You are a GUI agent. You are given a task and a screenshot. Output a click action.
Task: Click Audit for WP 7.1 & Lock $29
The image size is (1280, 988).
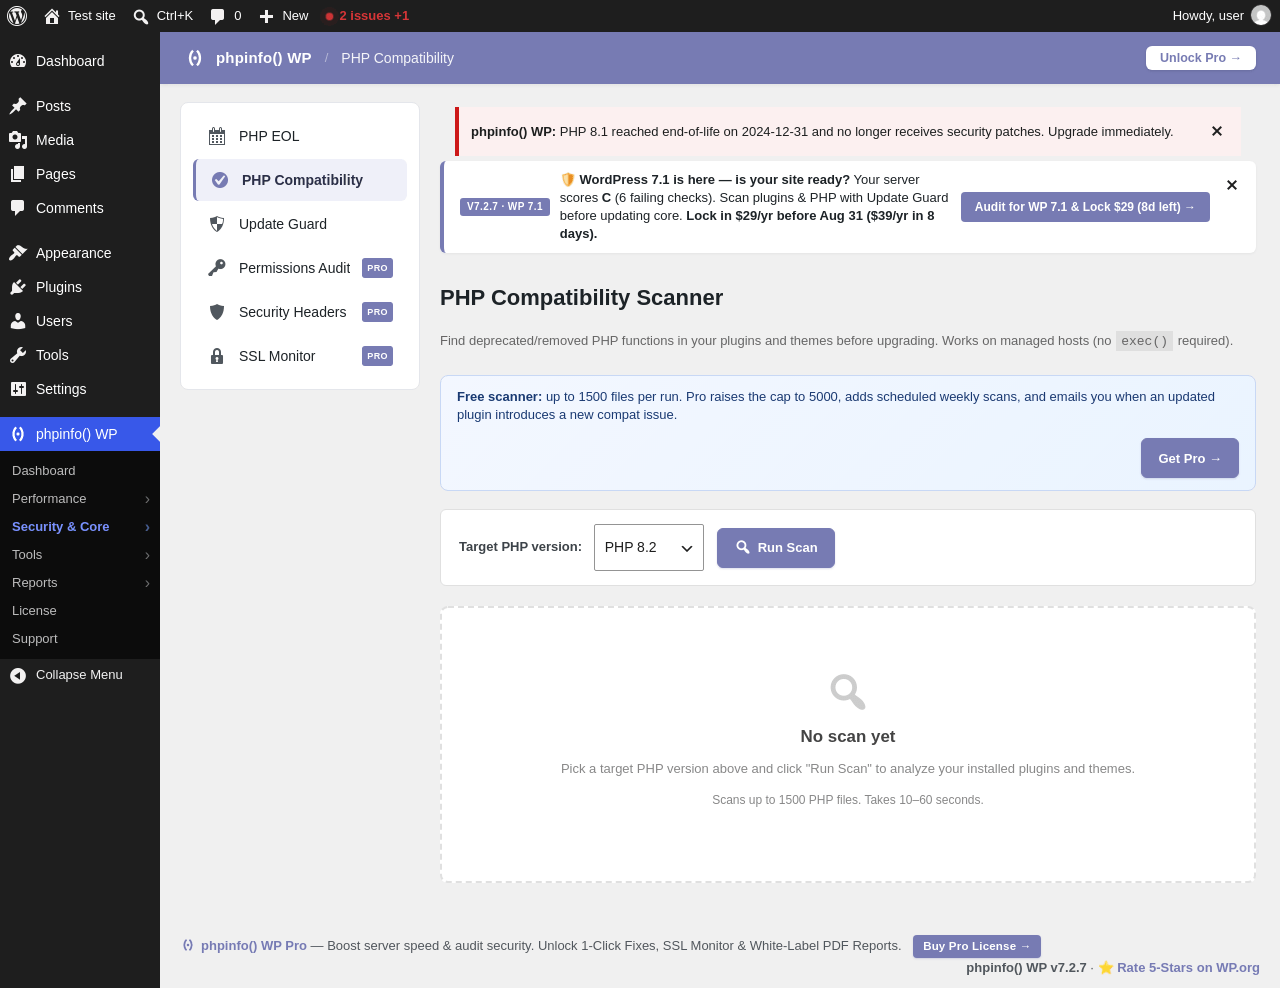(x=1085, y=207)
